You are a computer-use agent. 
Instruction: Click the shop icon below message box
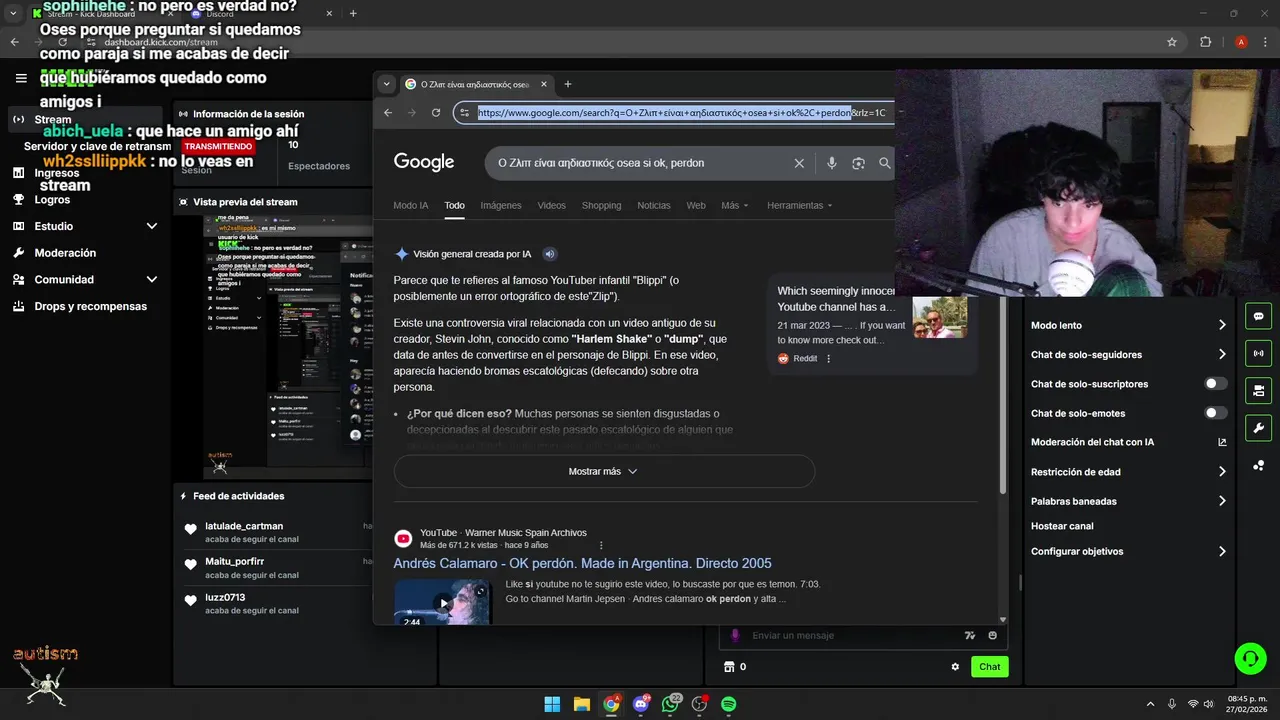click(729, 667)
